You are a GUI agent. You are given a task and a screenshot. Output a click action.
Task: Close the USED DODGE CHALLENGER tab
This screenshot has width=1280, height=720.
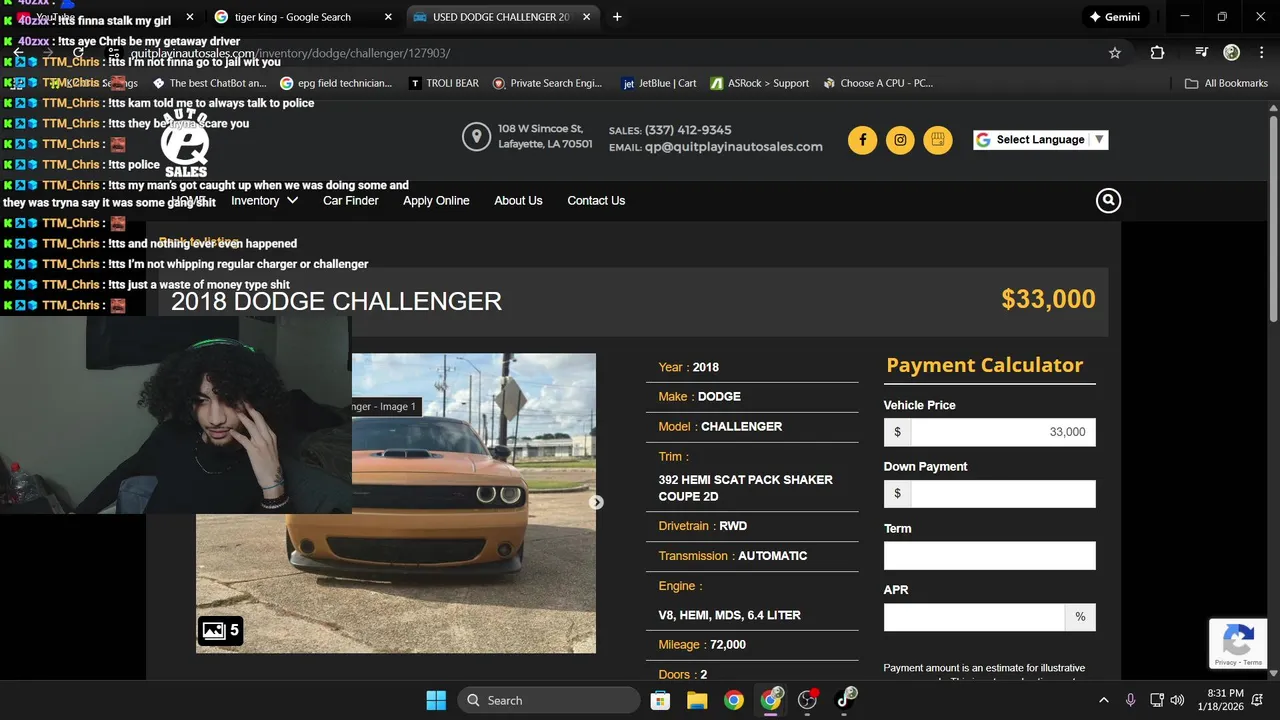pos(586,17)
